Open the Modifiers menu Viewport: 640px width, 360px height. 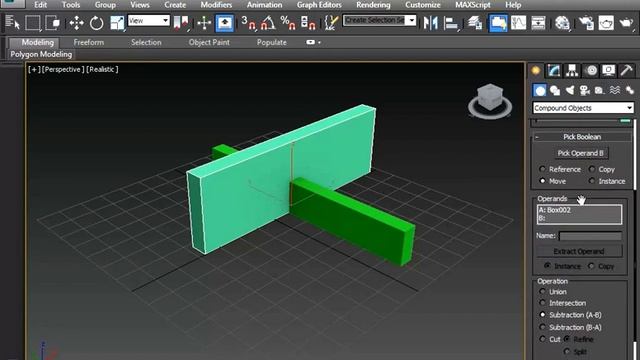(x=216, y=5)
